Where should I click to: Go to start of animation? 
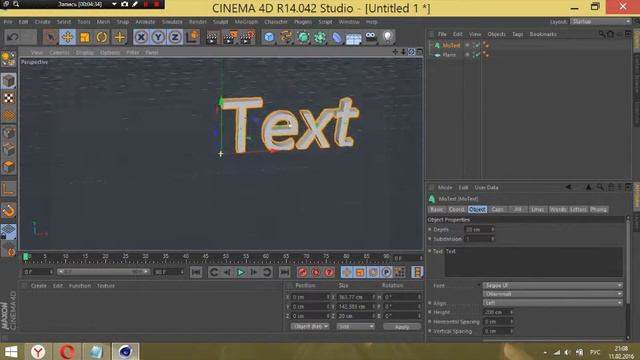point(196,272)
